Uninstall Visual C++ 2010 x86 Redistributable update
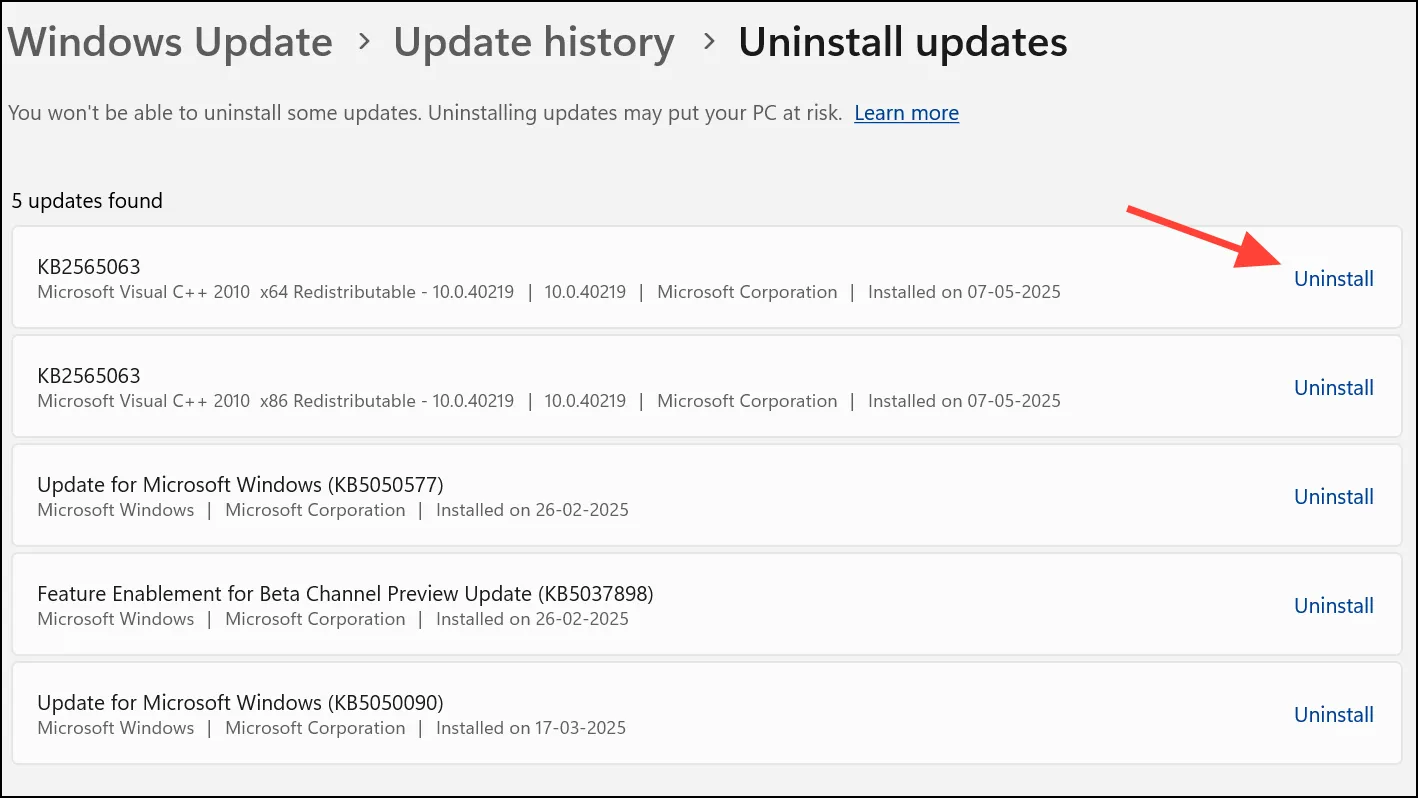The width and height of the screenshot is (1418, 798). tap(1334, 388)
